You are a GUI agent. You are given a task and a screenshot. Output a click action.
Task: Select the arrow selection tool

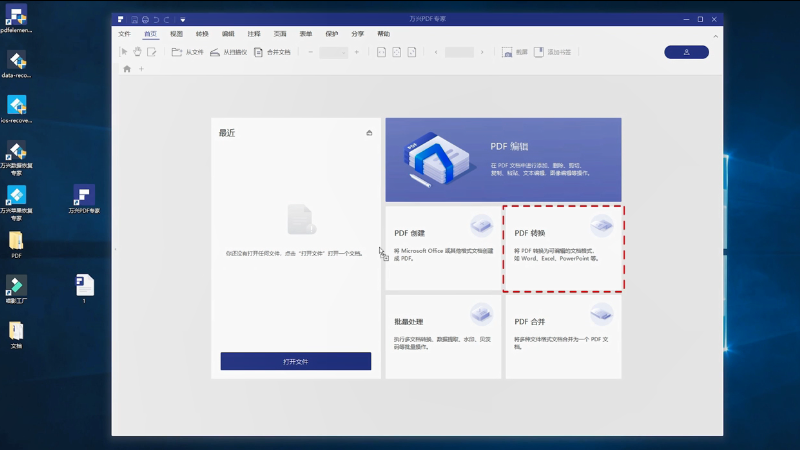(124, 52)
